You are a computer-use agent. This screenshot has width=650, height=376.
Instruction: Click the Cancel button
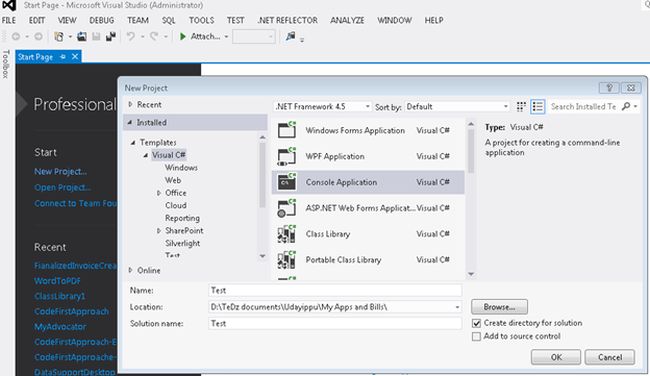pos(609,357)
